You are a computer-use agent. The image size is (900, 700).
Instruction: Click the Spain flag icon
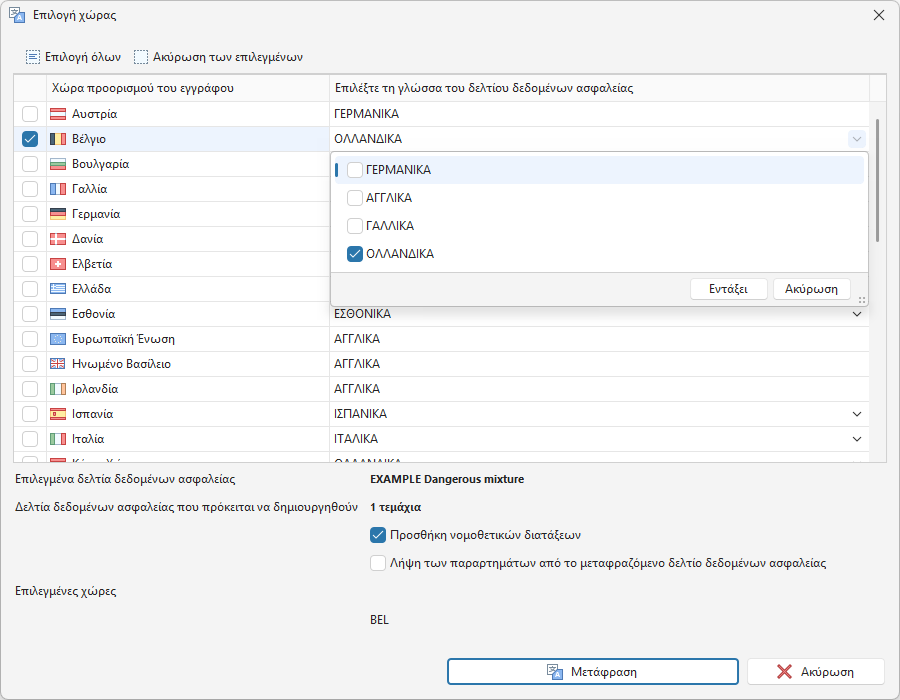pos(58,414)
